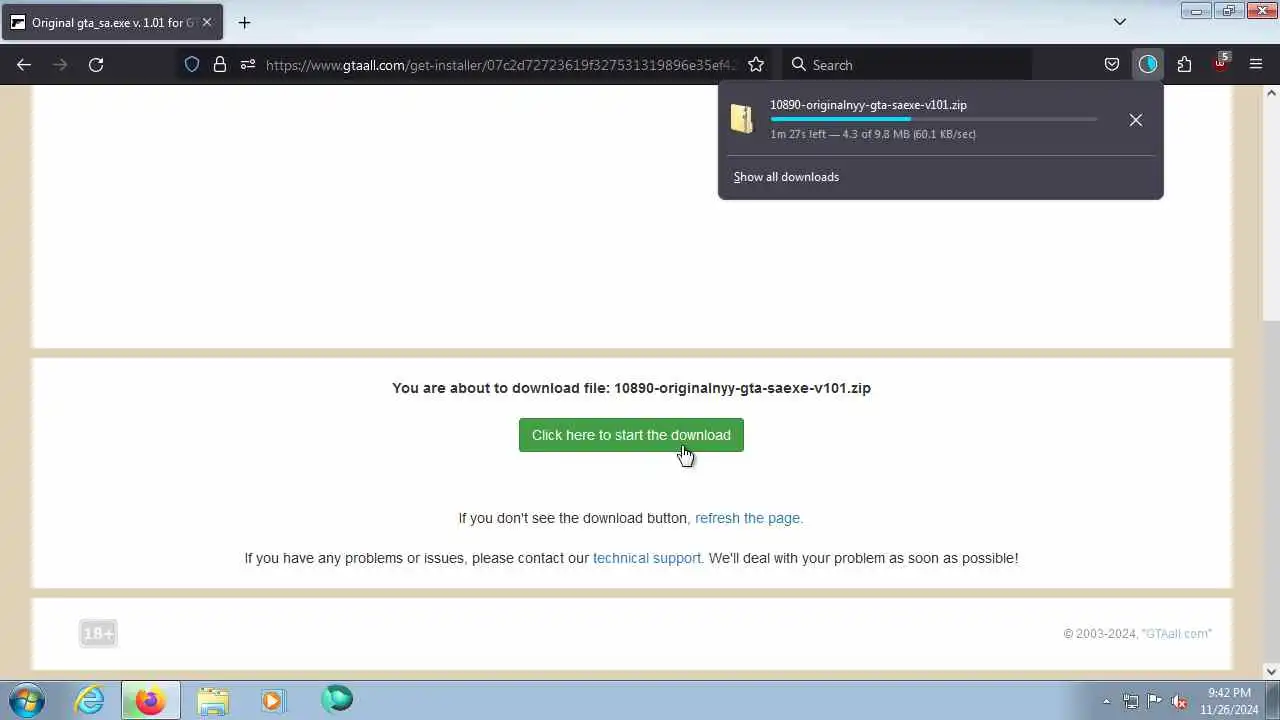Open clock showing 9:42 PM
The image size is (1280, 720).
(1228, 700)
